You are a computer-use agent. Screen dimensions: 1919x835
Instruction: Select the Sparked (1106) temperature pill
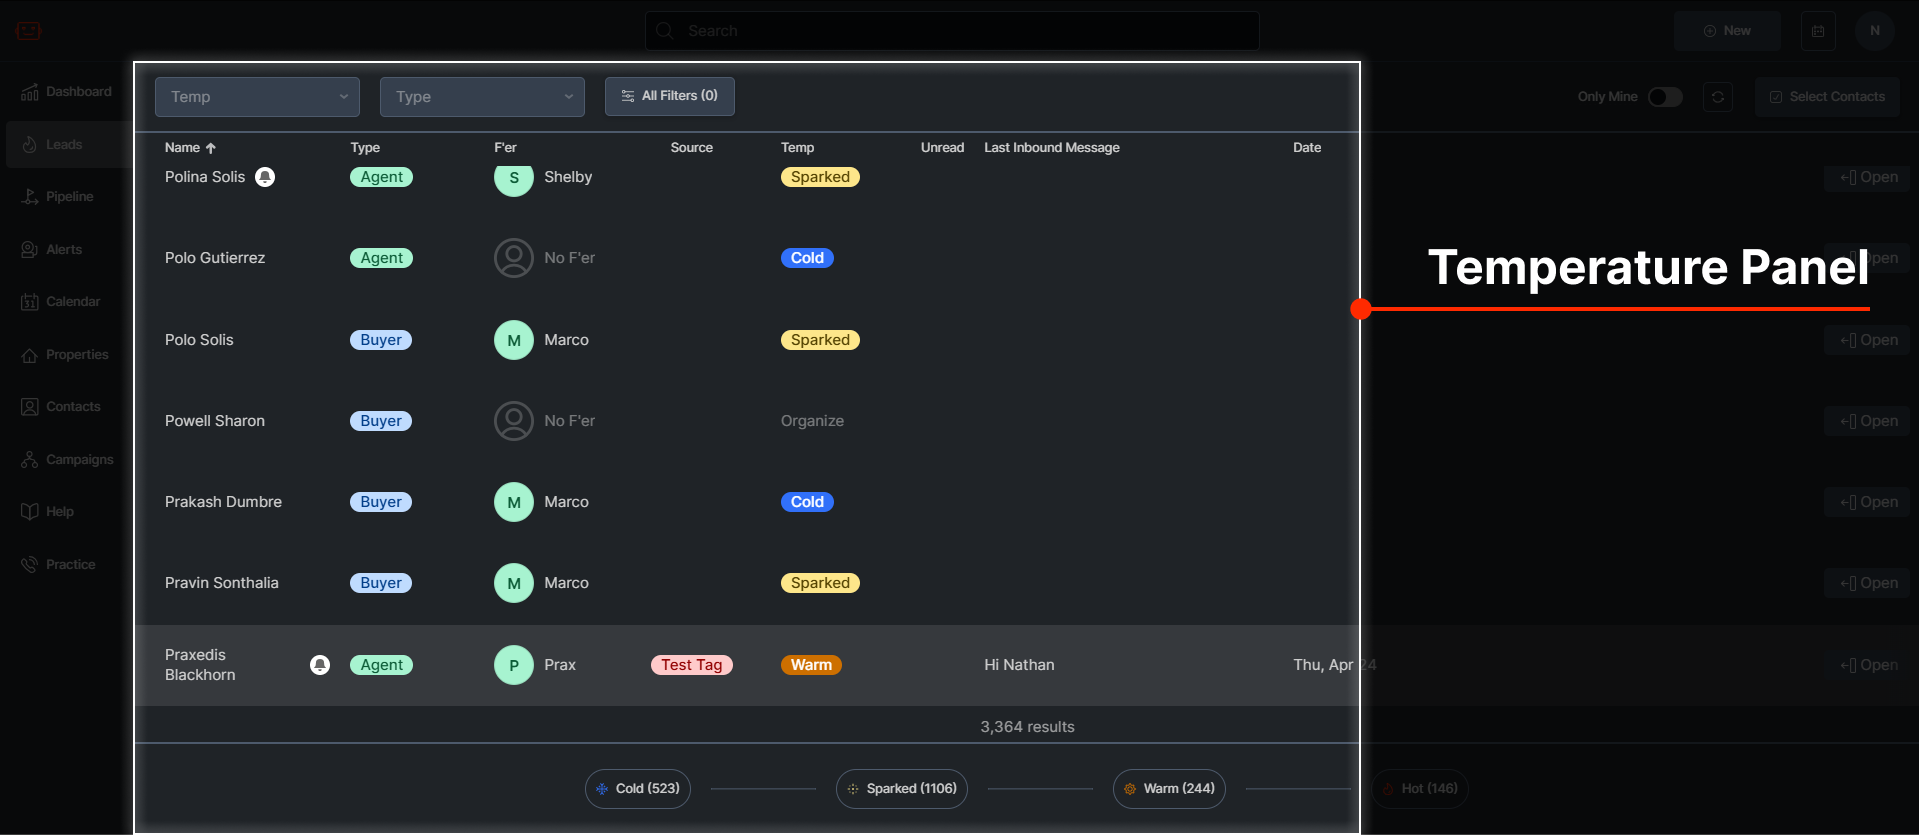point(902,789)
